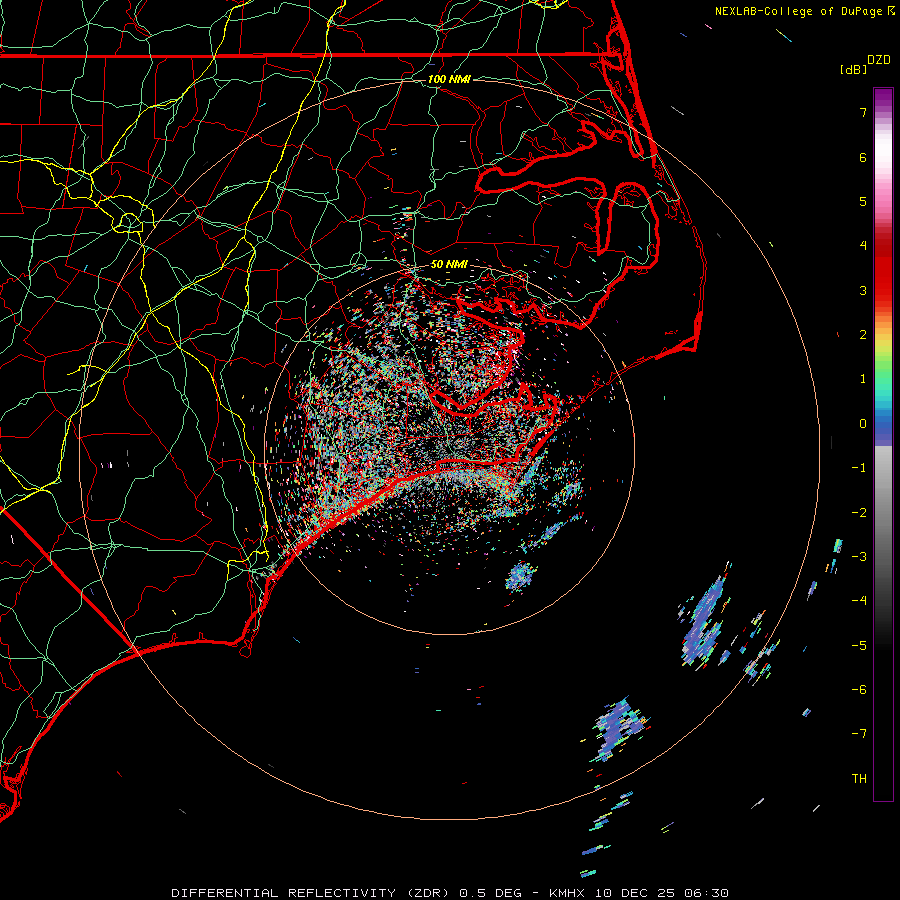Click the gray -2 dB section of color bar
The width and height of the screenshot is (900, 900).
coord(883,512)
